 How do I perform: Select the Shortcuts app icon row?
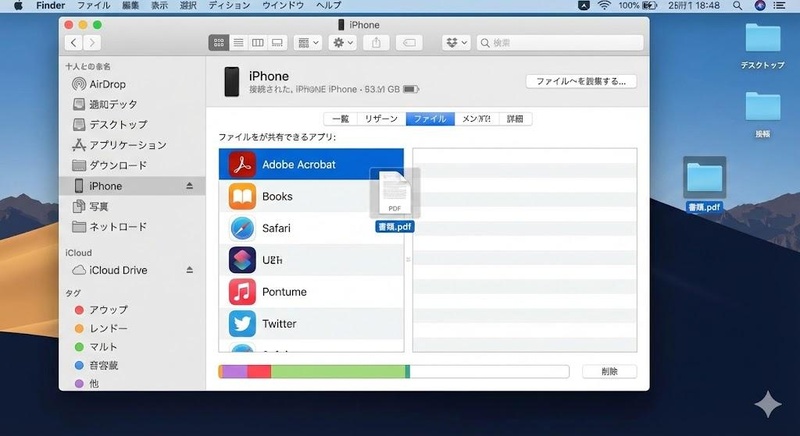(311, 260)
